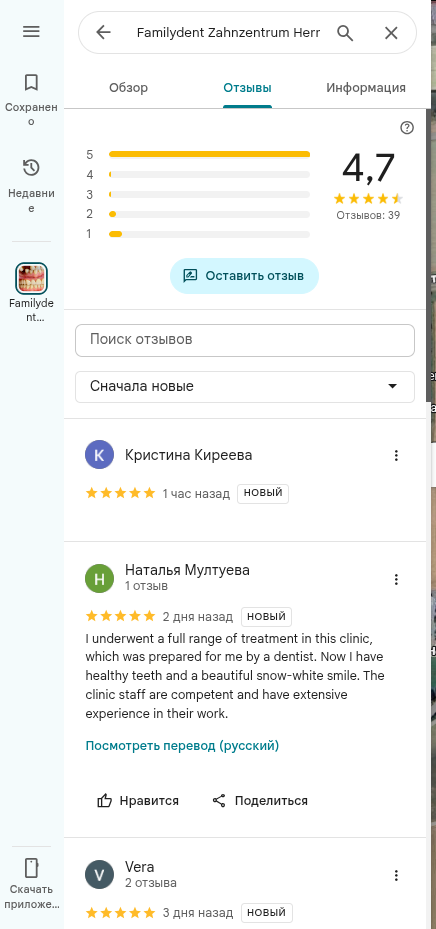Click Посмотреть перевод (русский) link
The height and width of the screenshot is (929, 436).
182,745
